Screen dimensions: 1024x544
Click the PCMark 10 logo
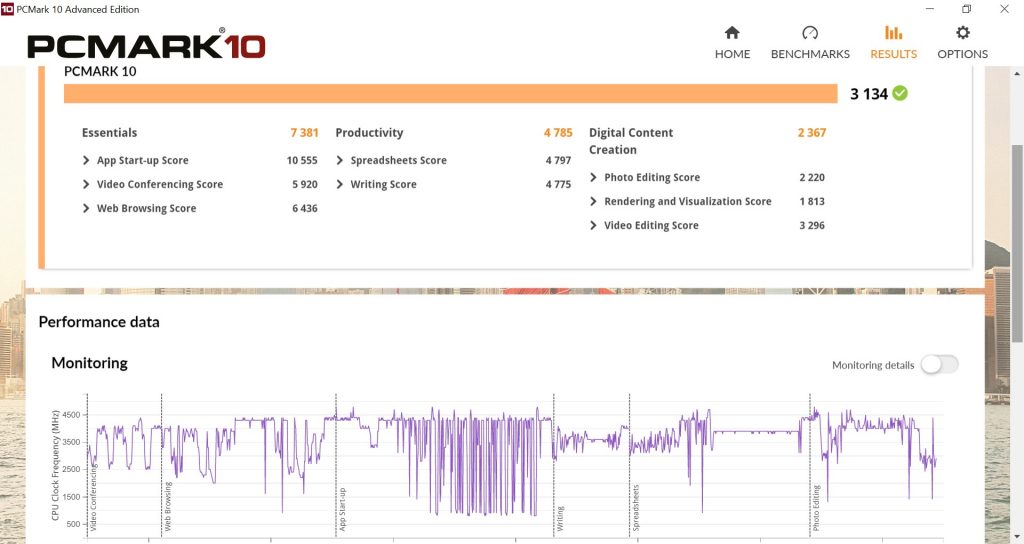(146, 46)
